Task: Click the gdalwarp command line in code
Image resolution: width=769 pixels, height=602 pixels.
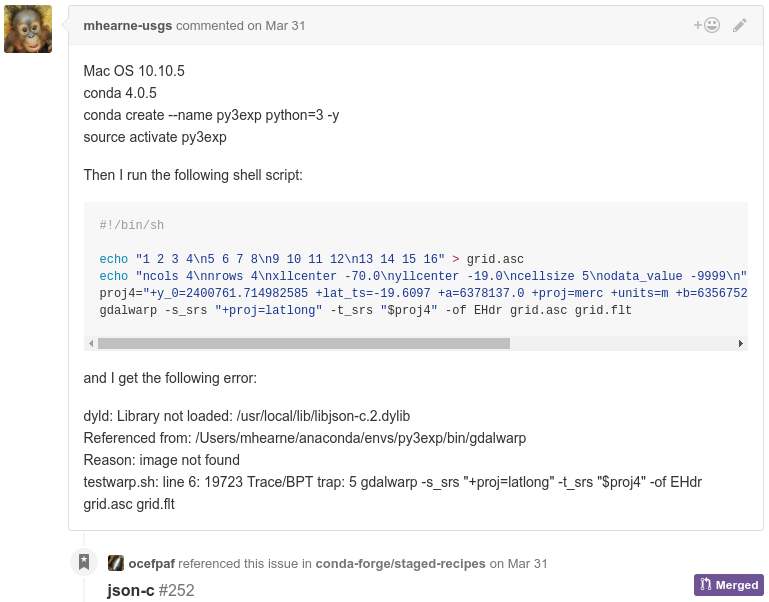Action: coord(365,310)
